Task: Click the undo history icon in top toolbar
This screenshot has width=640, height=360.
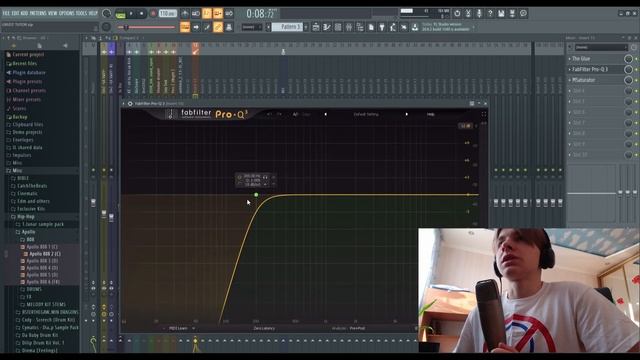Action: click(x=457, y=13)
